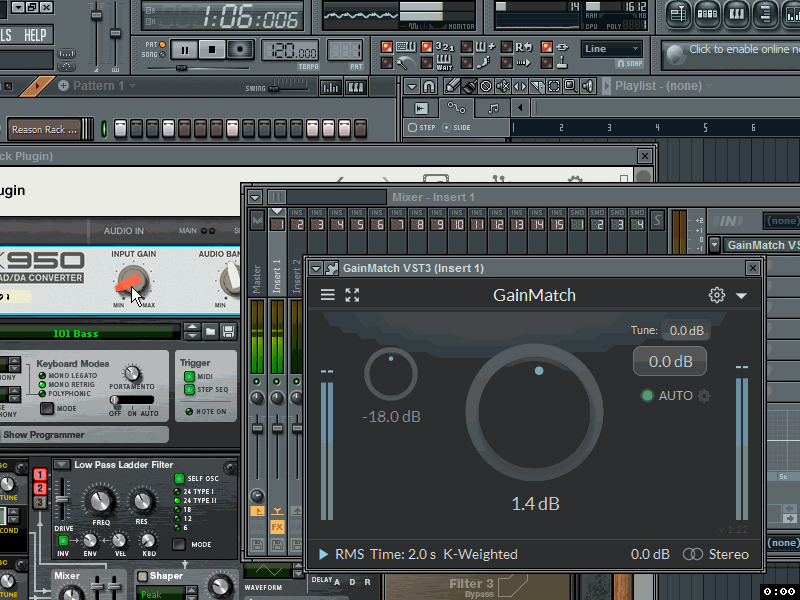Toggle GainMatch fullscreen expand icon

(352, 295)
